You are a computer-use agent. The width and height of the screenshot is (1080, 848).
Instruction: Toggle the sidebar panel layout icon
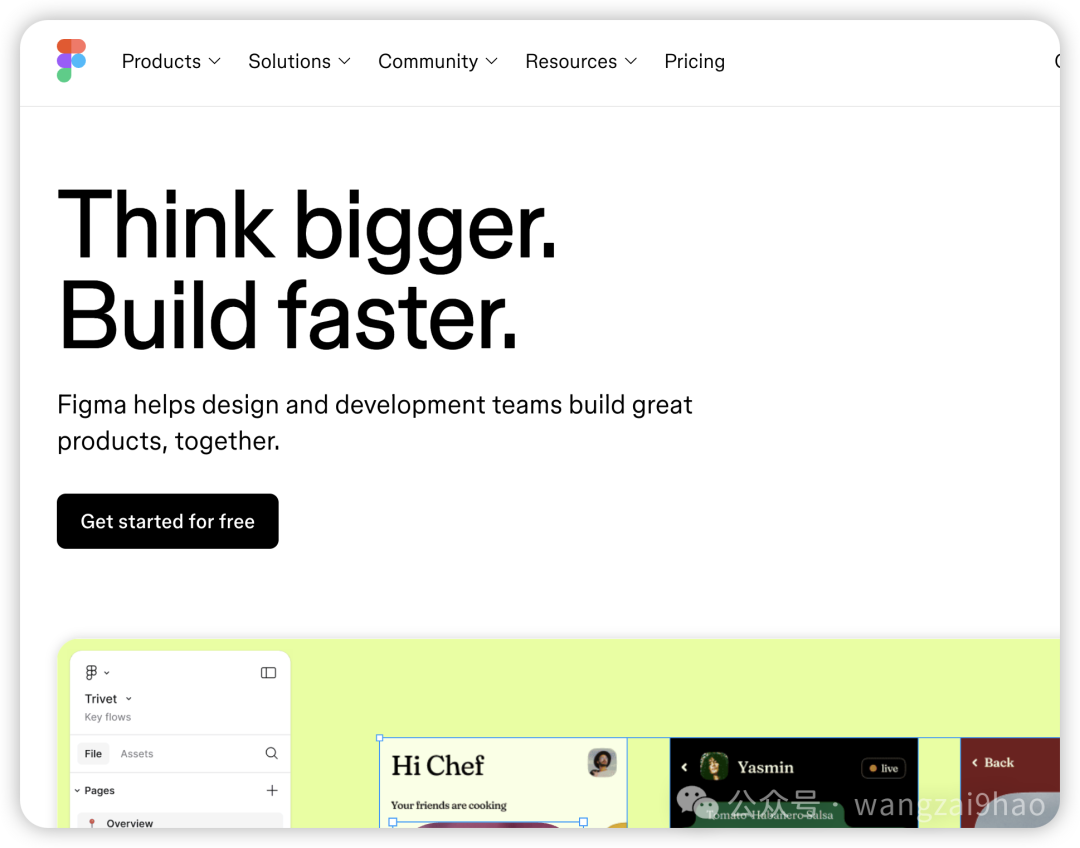269,672
